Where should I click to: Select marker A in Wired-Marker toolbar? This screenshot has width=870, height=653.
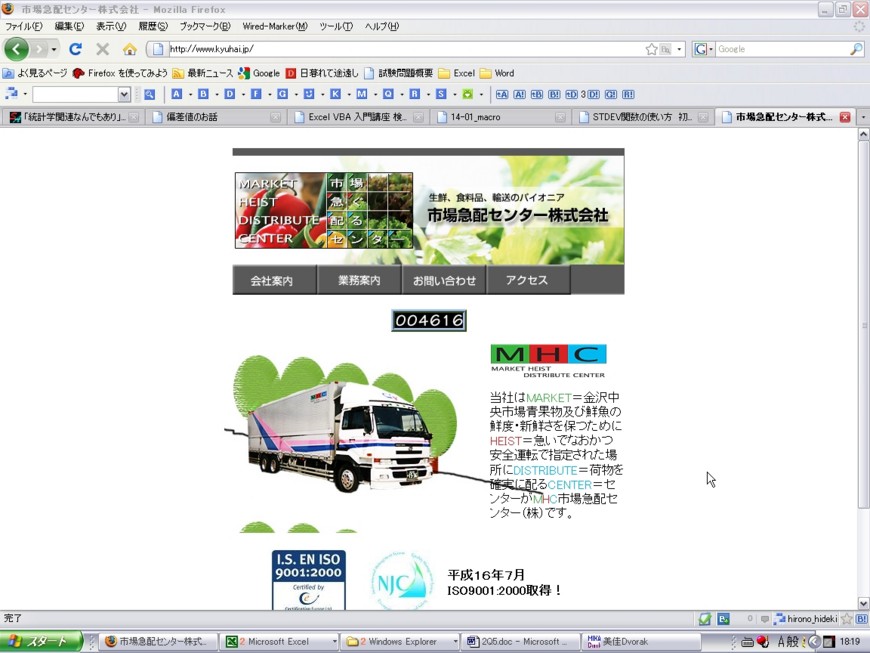176,94
